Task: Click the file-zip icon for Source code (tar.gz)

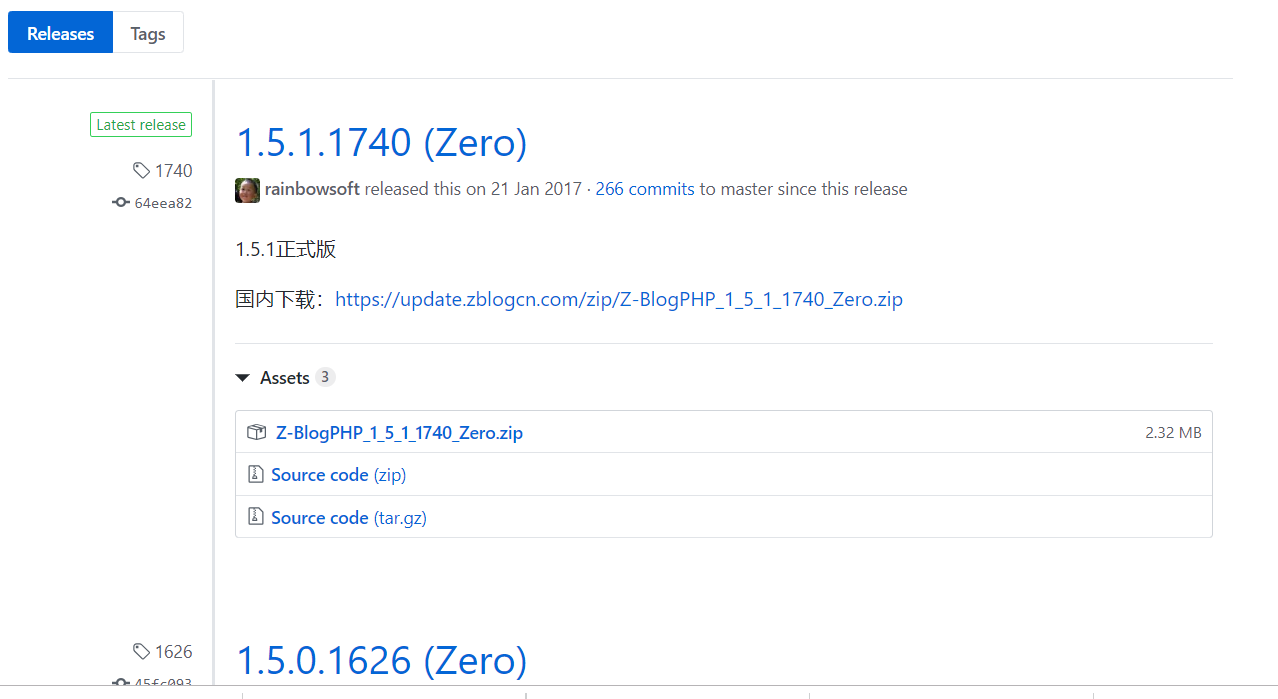Action: (x=255, y=518)
